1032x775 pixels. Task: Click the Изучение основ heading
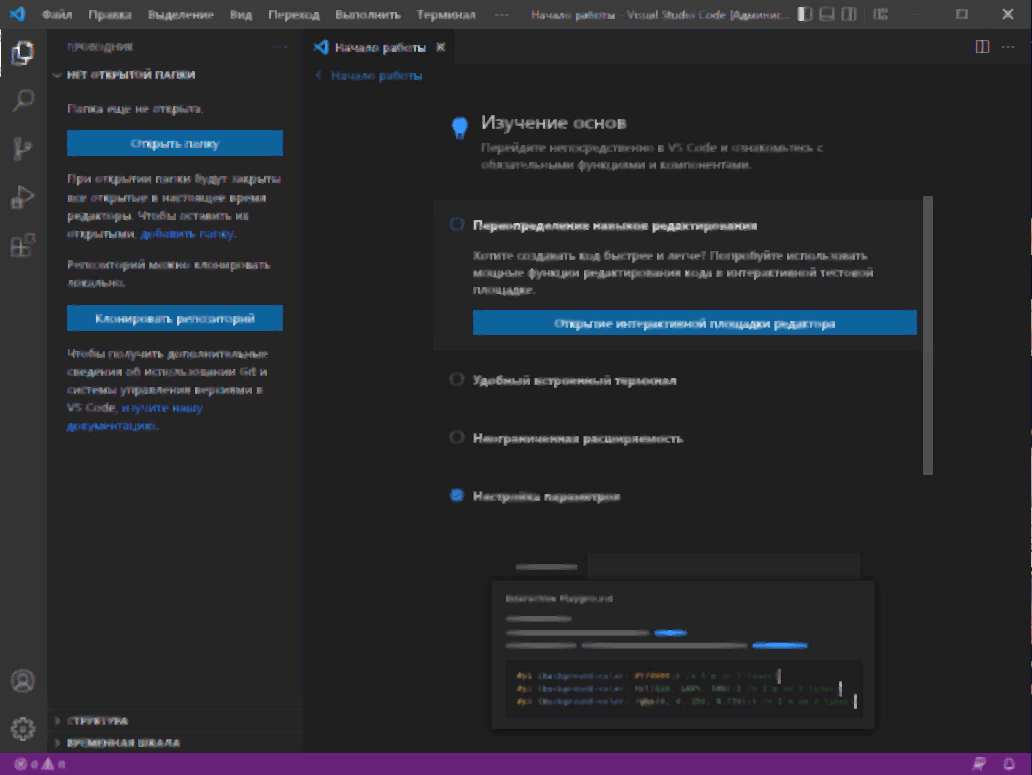click(x=553, y=122)
